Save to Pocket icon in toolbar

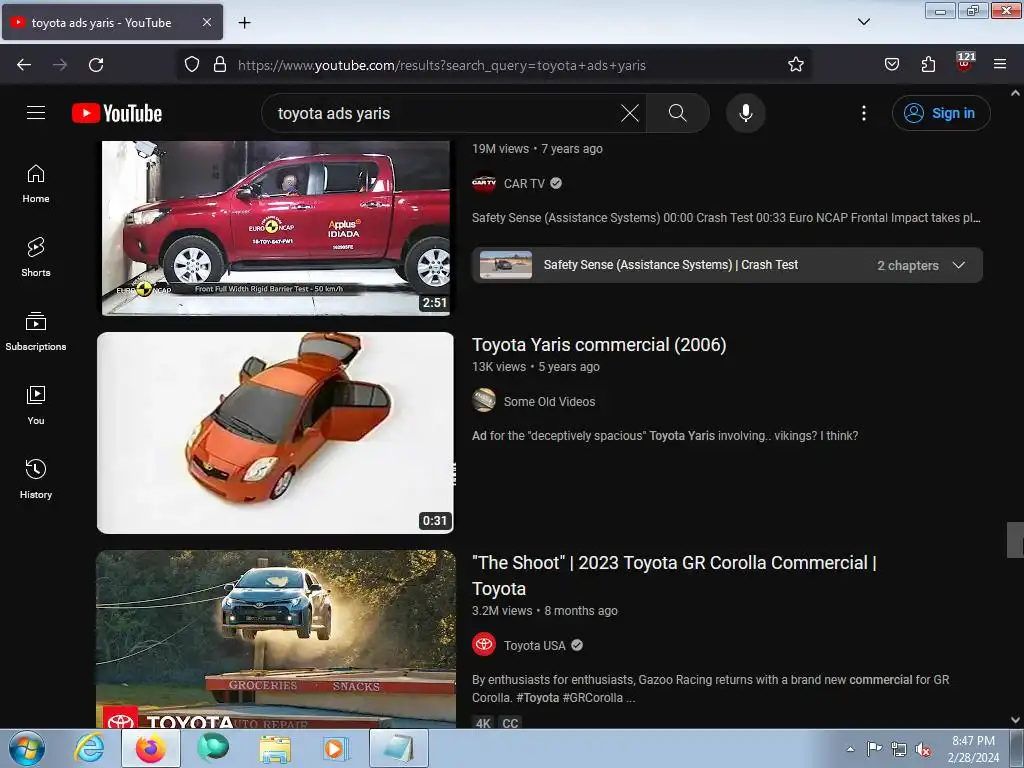891,65
